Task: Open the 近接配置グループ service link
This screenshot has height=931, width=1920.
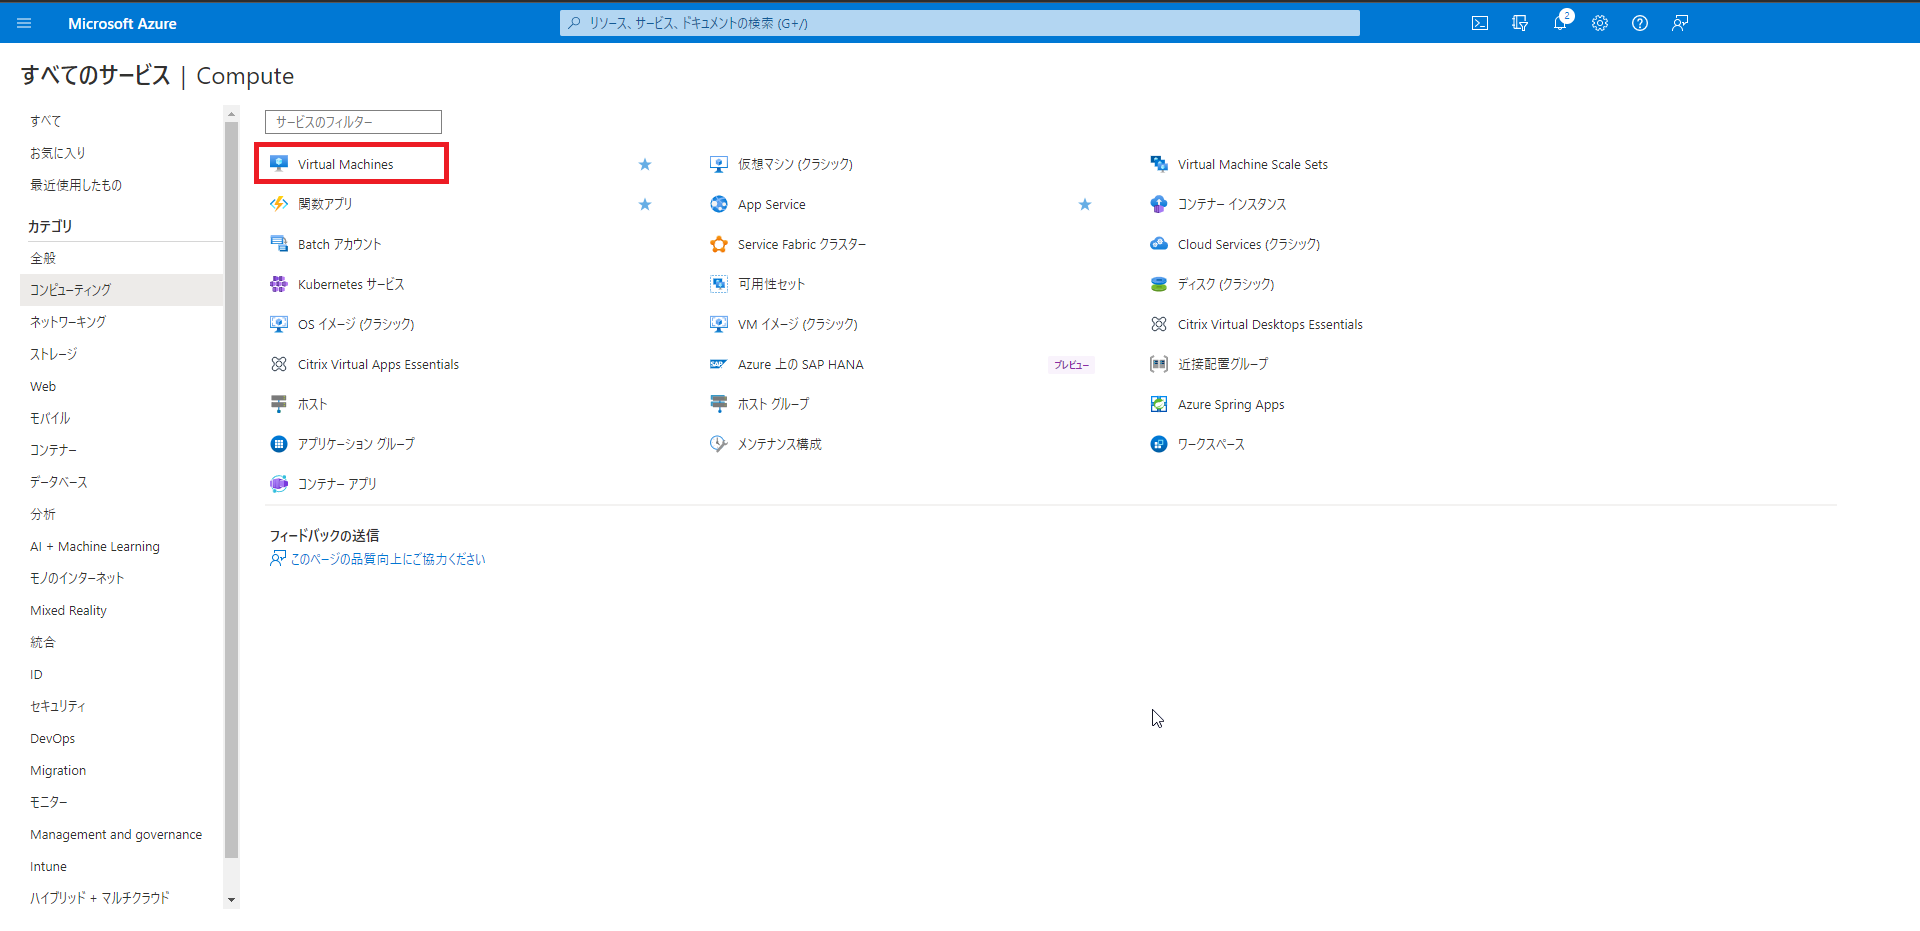Action: coord(1223,364)
